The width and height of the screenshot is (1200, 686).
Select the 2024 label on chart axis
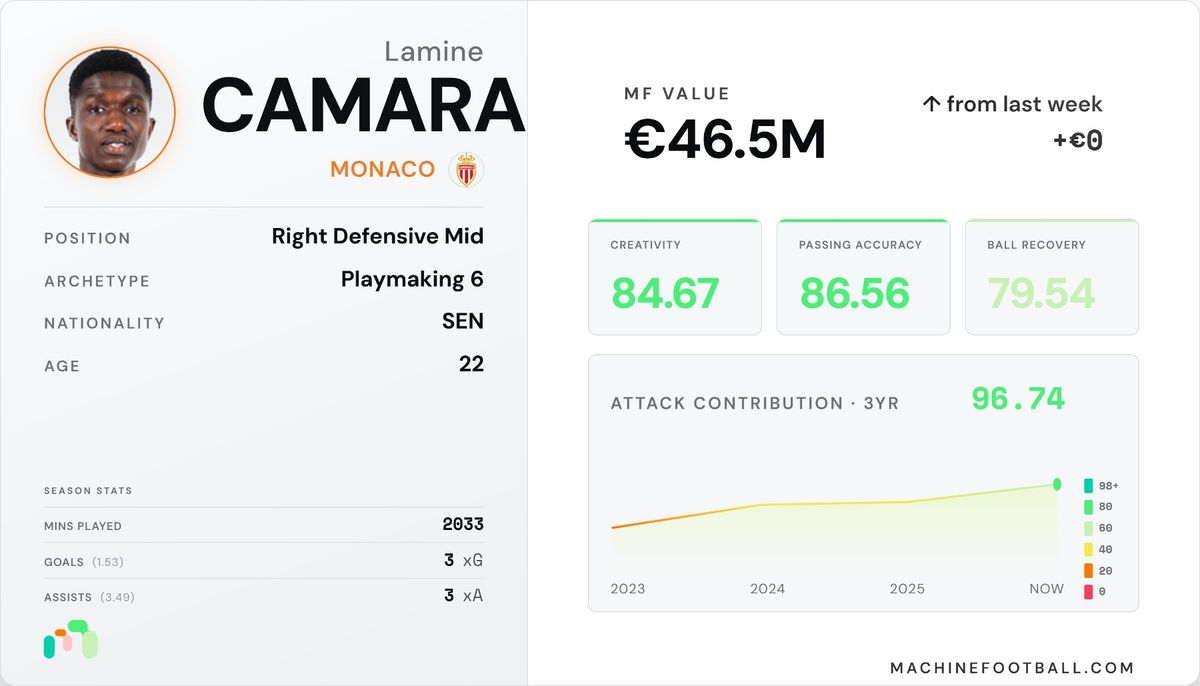point(768,589)
